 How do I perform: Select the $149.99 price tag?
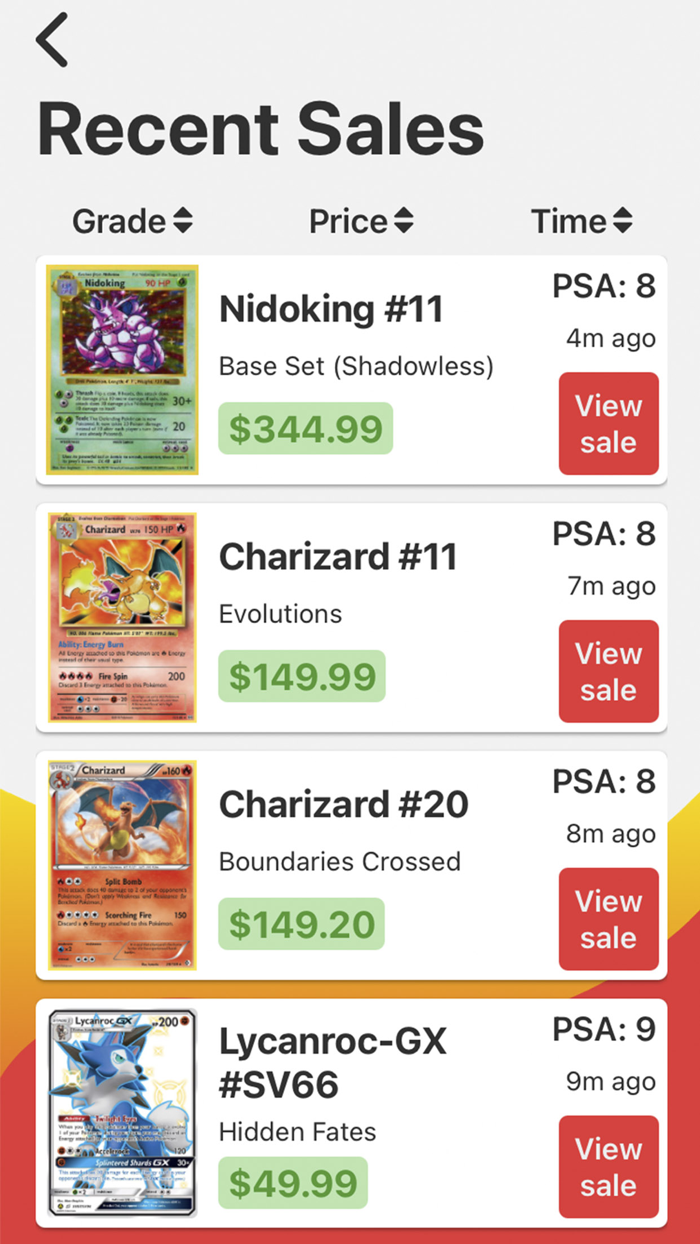click(302, 676)
